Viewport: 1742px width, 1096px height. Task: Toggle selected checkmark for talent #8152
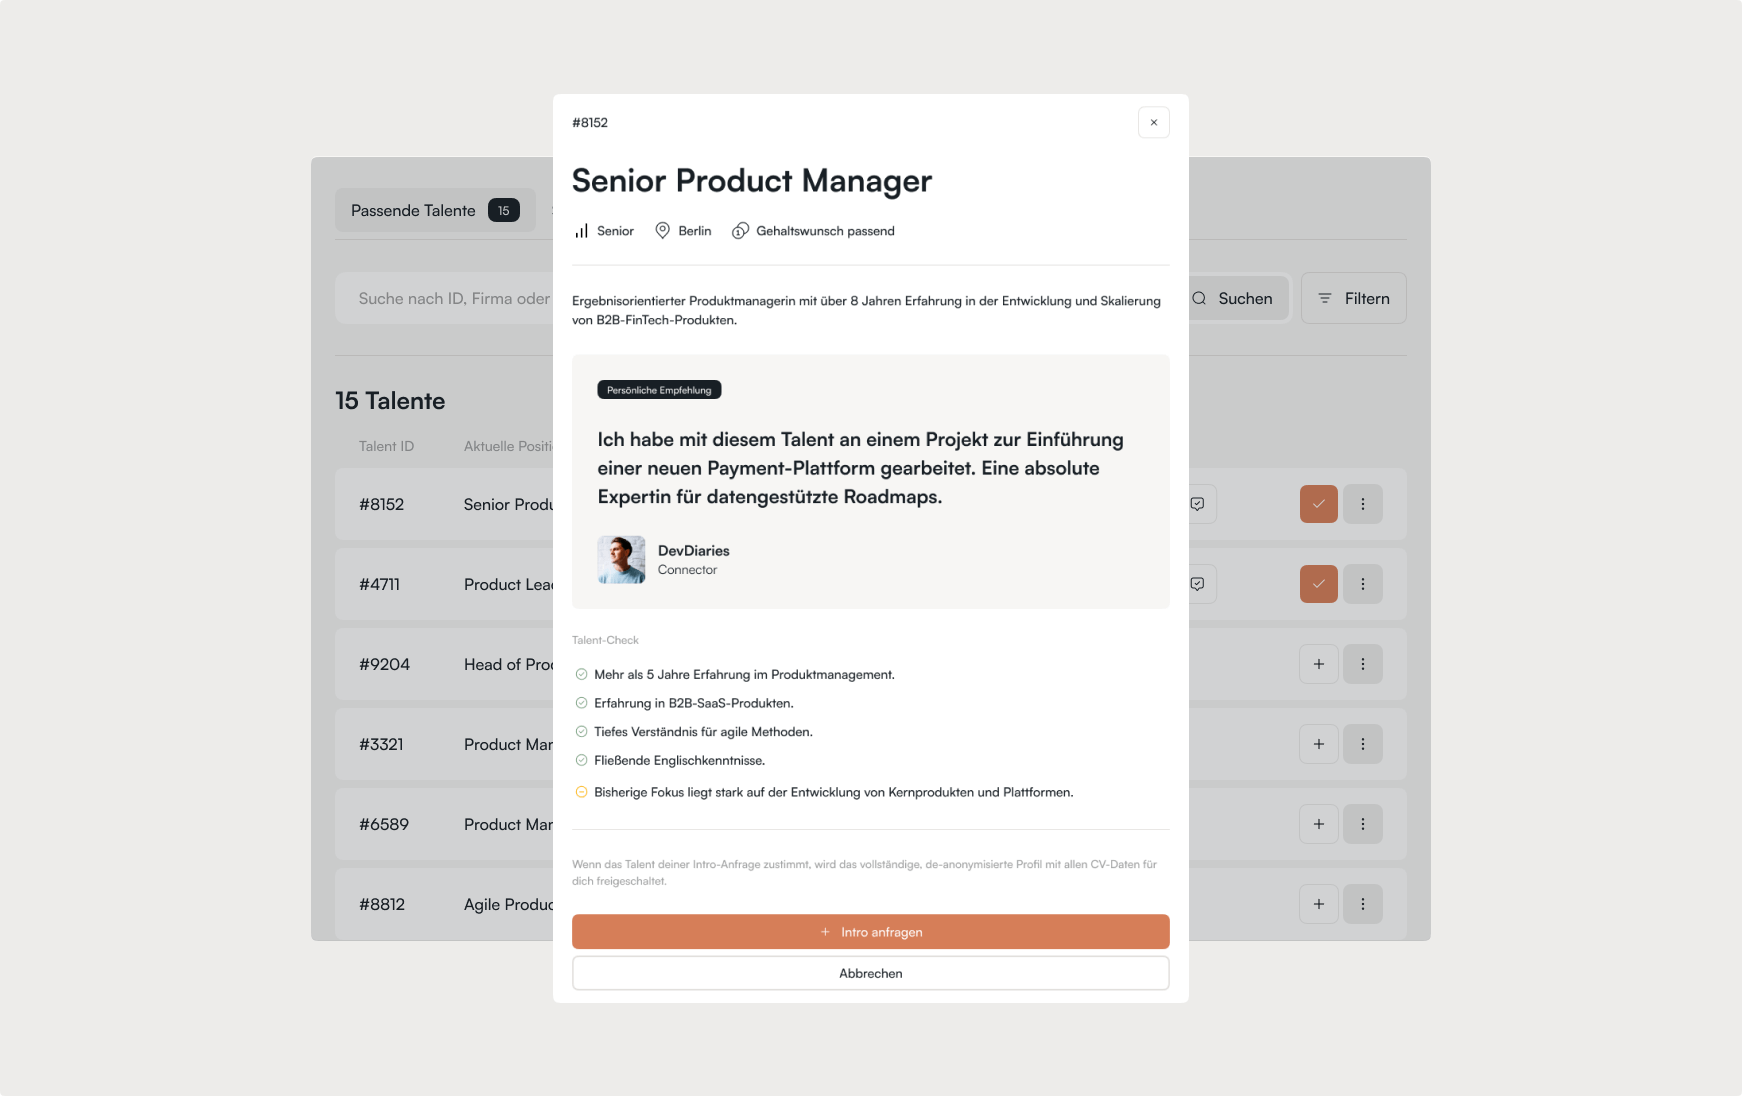point(1318,504)
